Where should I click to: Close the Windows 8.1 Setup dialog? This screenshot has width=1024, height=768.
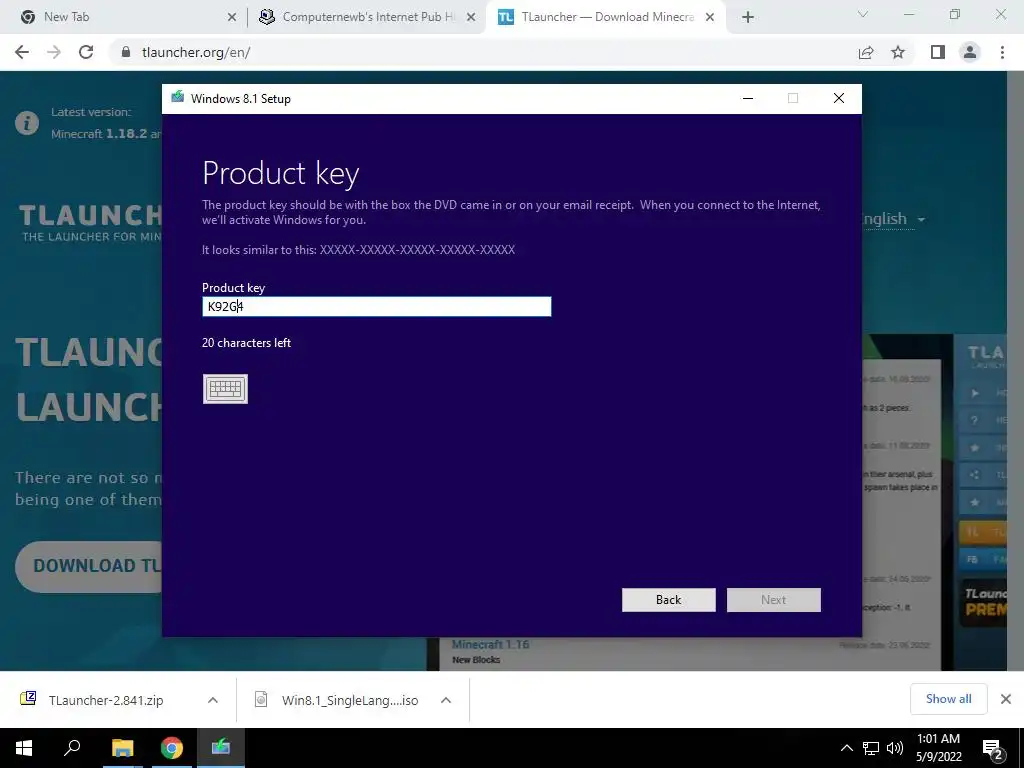(x=839, y=99)
